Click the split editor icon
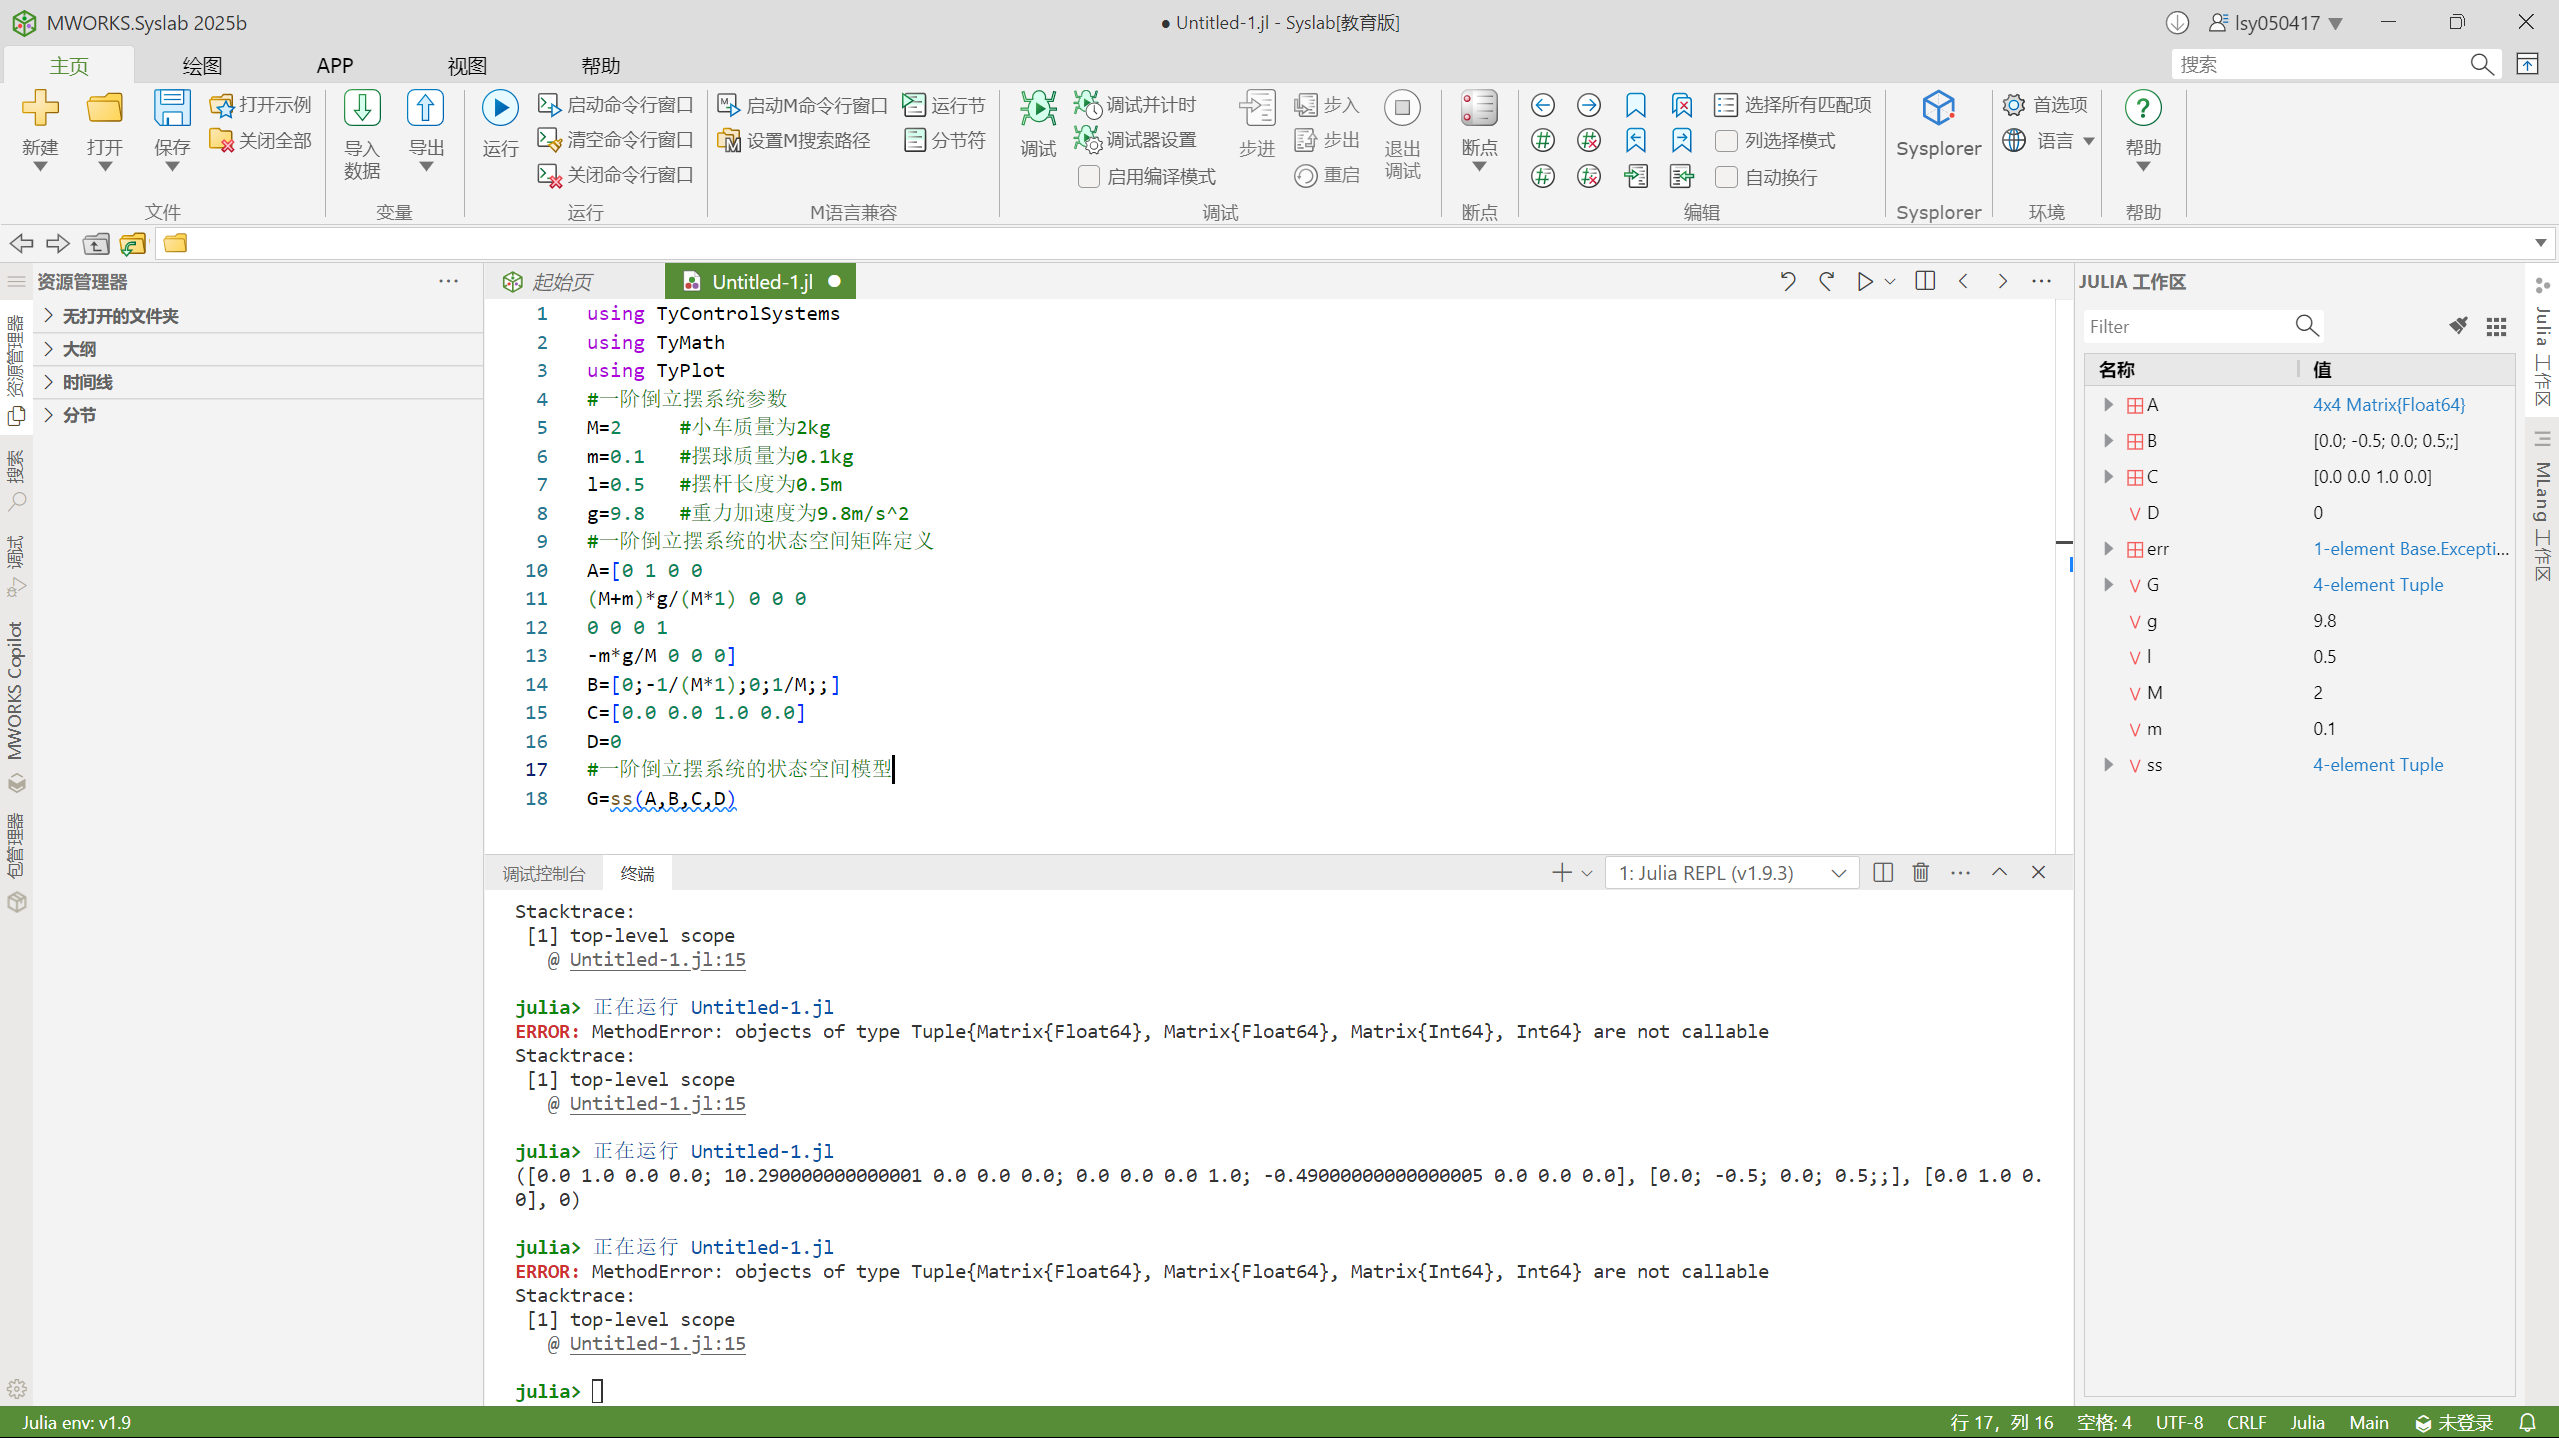This screenshot has height=1438, width=2559. [1925, 282]
